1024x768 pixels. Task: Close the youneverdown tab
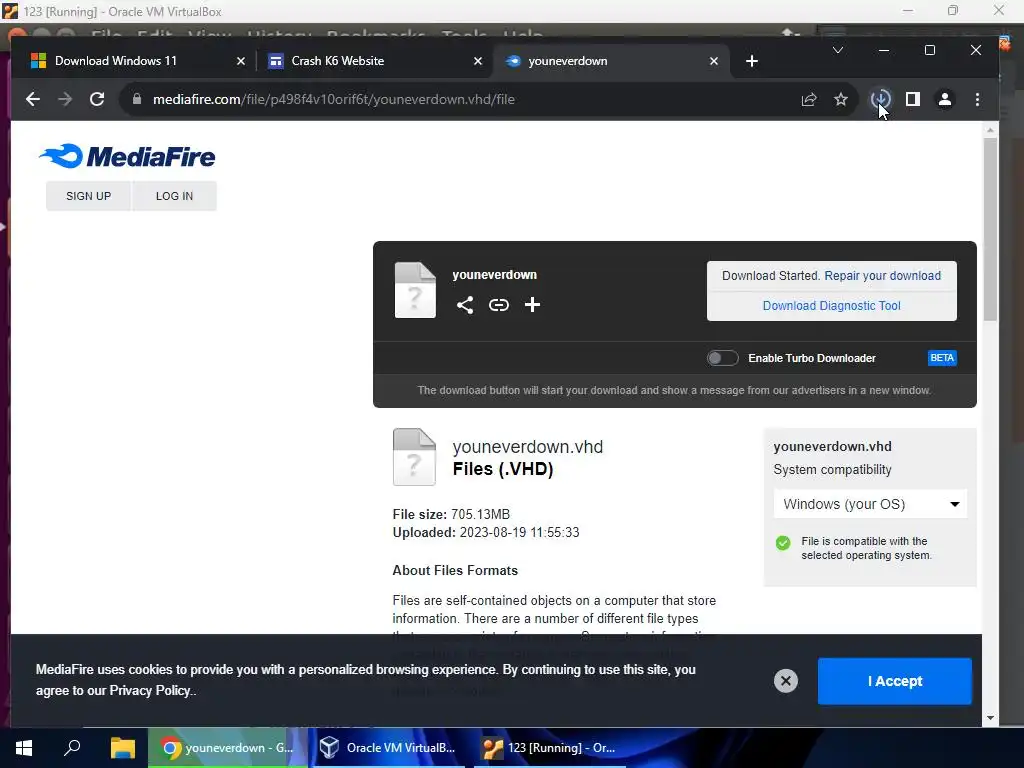click(x=714, y=61)
